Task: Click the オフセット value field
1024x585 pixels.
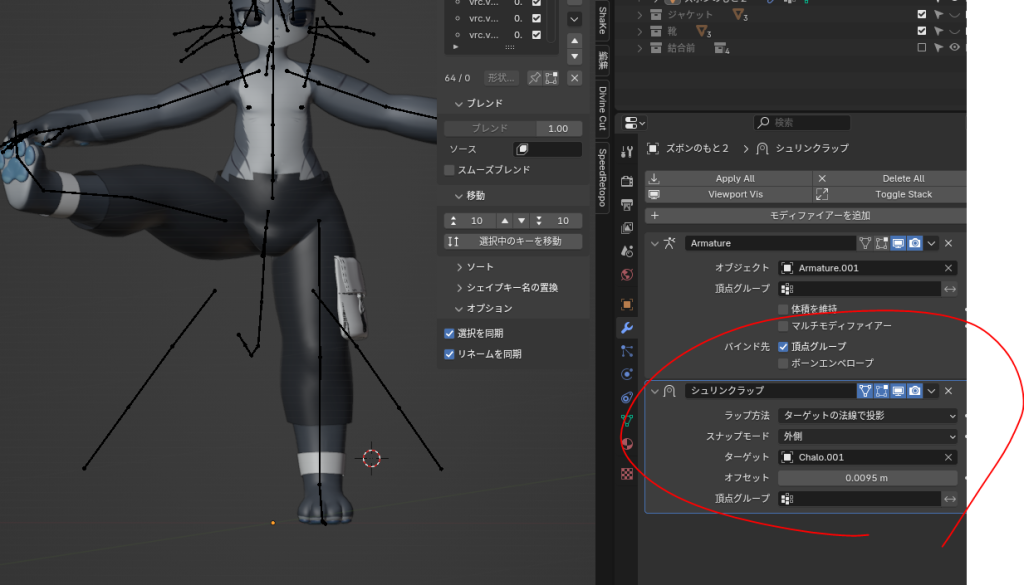Action: click(x=867, y=478)
